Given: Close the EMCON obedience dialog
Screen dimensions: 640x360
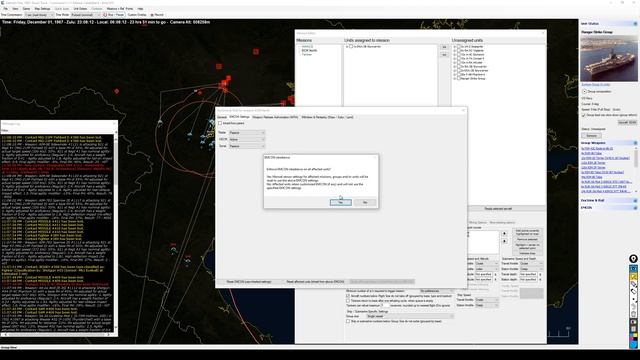Looking at the screenshot, I should pyautogui.click(x=375, y=157).
